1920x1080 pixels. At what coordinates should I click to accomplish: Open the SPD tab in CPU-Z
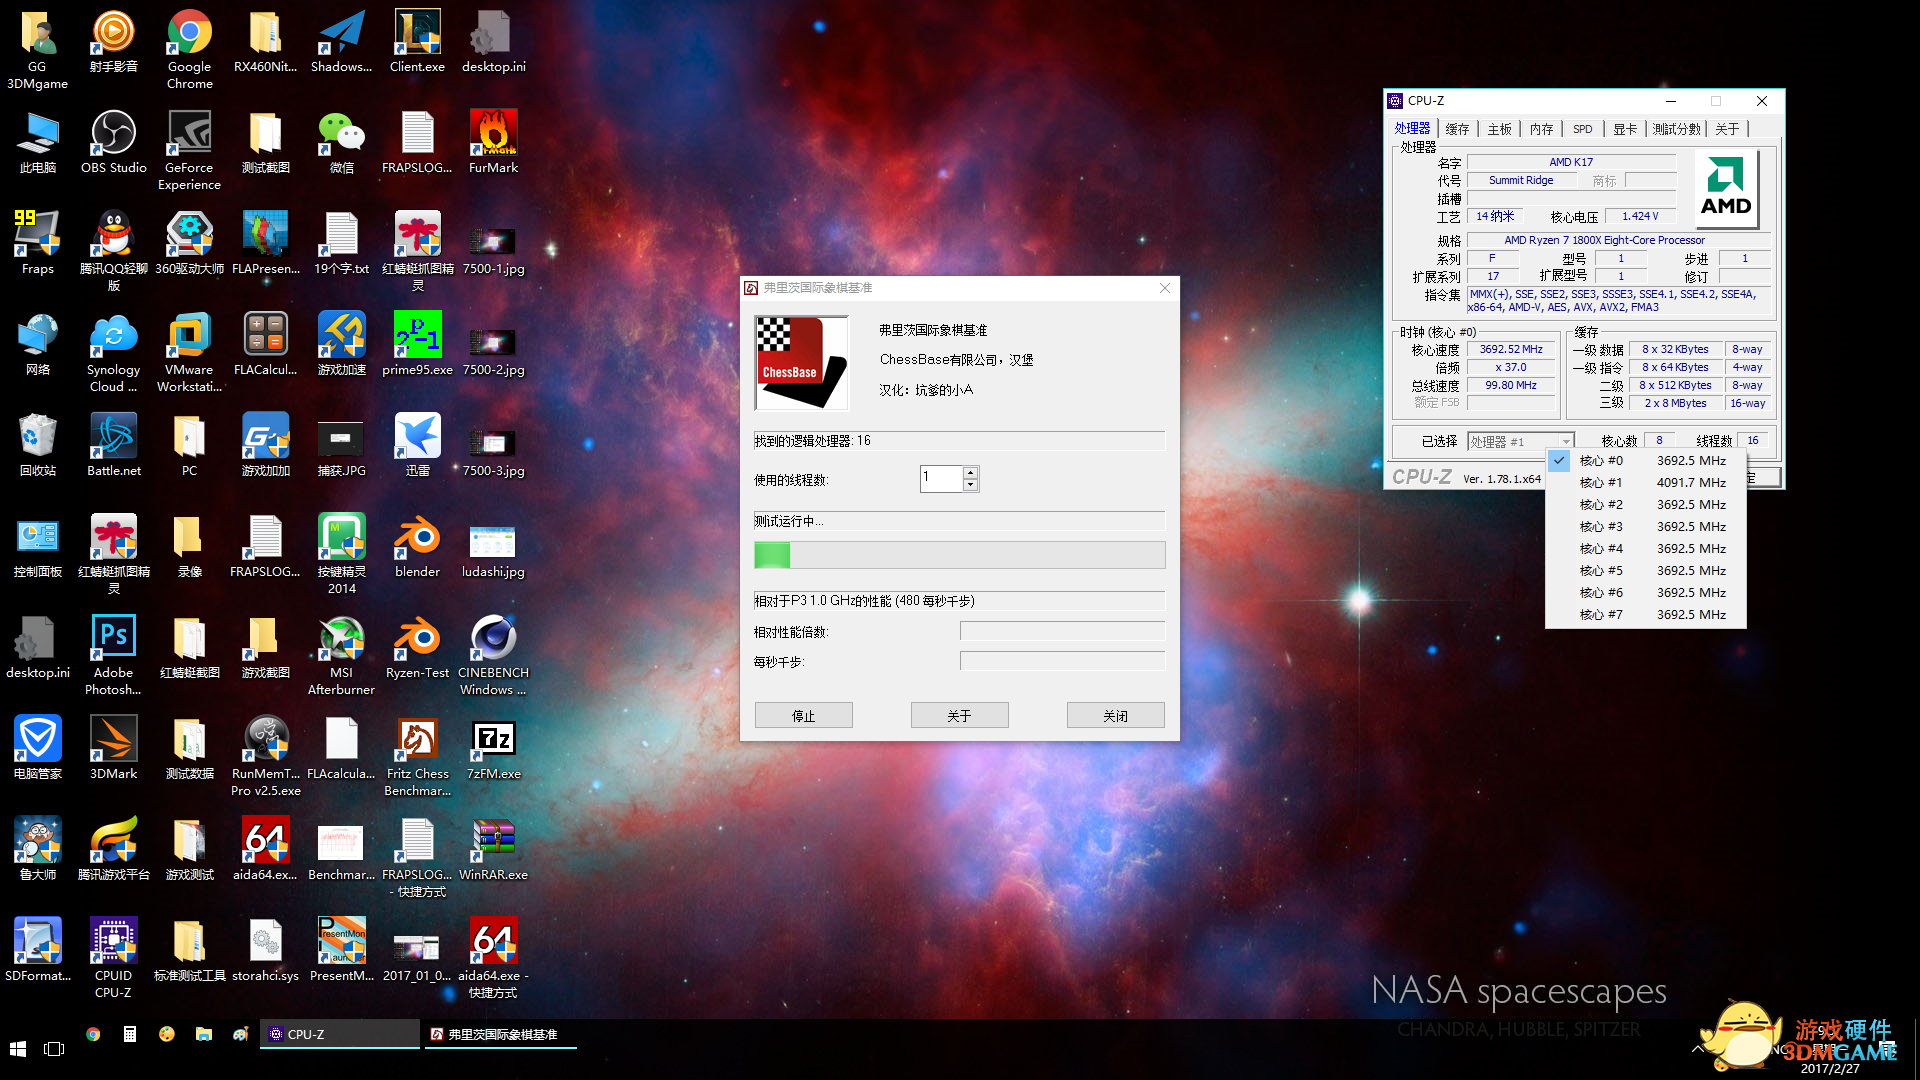1582,129
